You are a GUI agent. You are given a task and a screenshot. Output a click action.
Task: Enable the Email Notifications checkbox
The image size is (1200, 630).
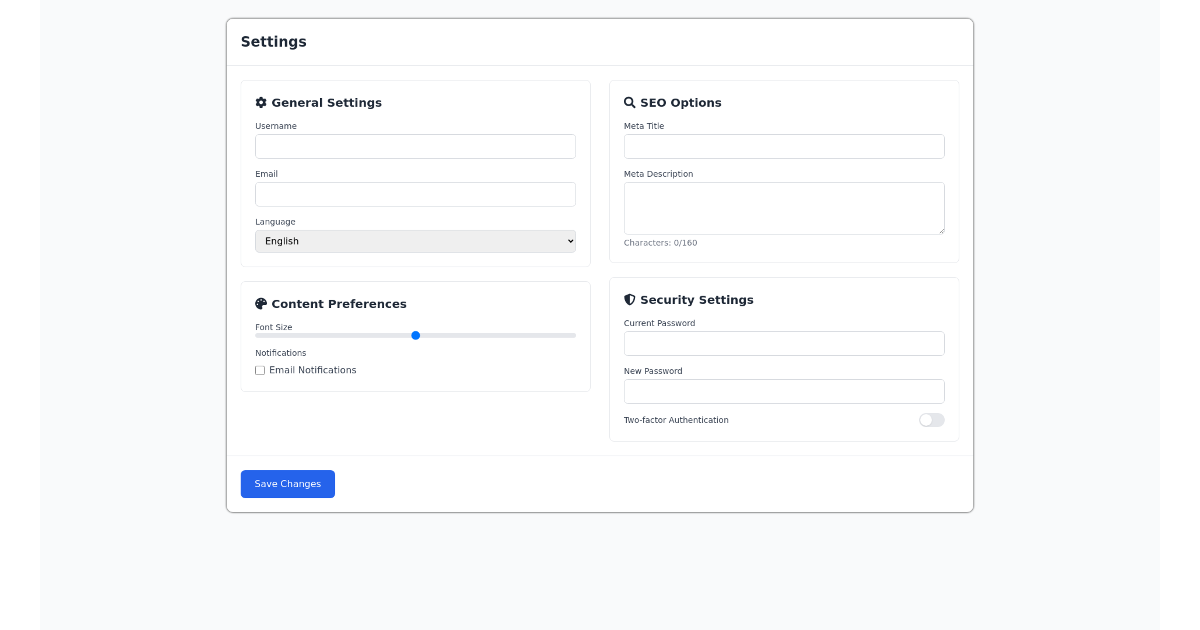(x=260, y=370)
